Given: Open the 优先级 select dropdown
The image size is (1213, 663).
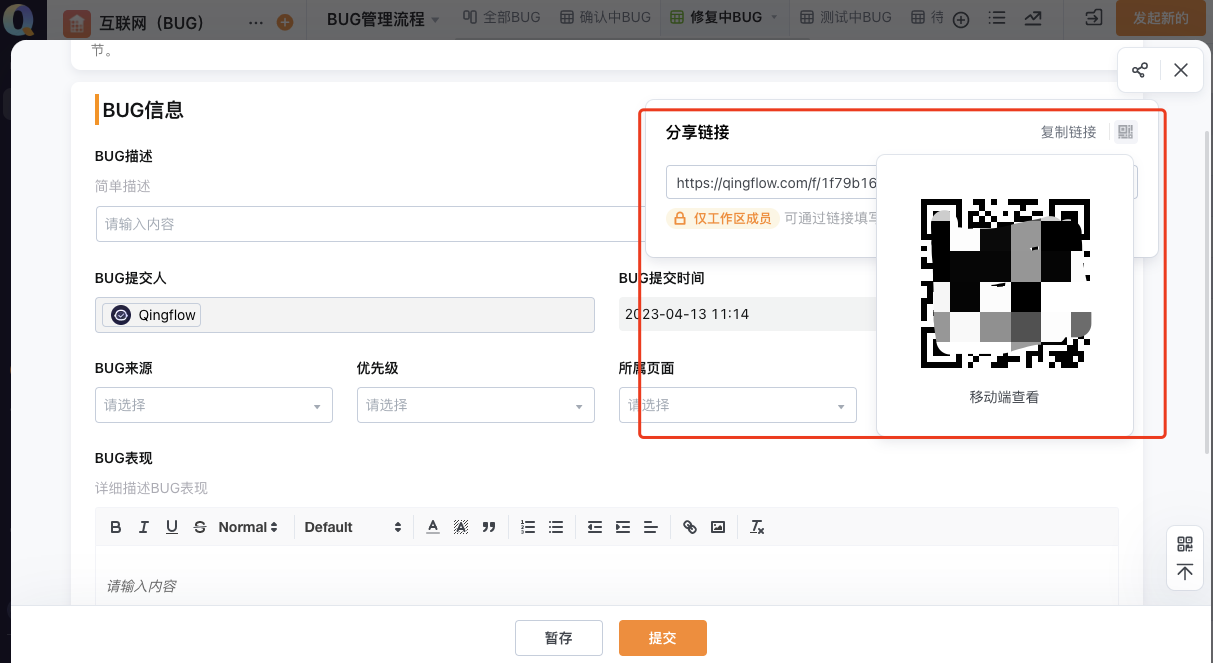Looking at the screenshot, I should [x=476, y=405].
